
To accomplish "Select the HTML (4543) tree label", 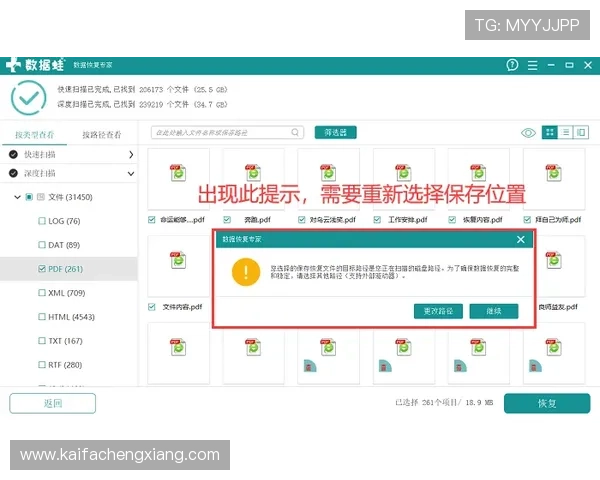I will [71, 317].
